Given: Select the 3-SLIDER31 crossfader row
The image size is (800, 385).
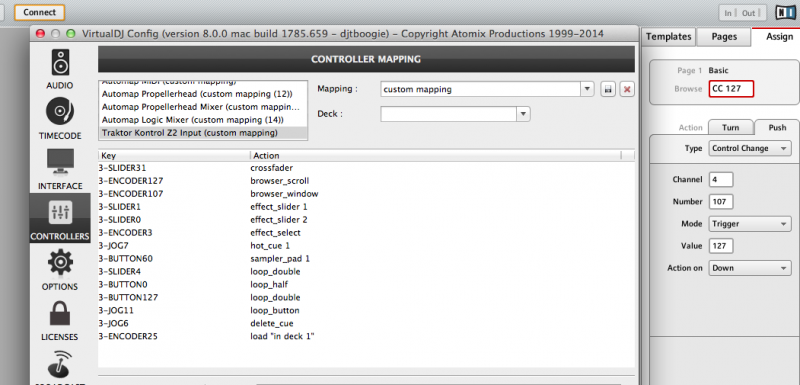Looking at the screenshot, I should [x=366, y=168].
